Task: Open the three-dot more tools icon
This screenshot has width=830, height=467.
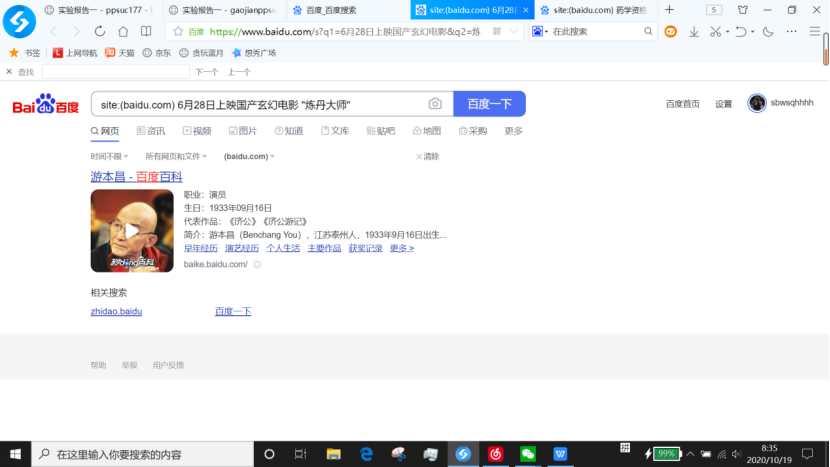Action: [x=791, y=32]
